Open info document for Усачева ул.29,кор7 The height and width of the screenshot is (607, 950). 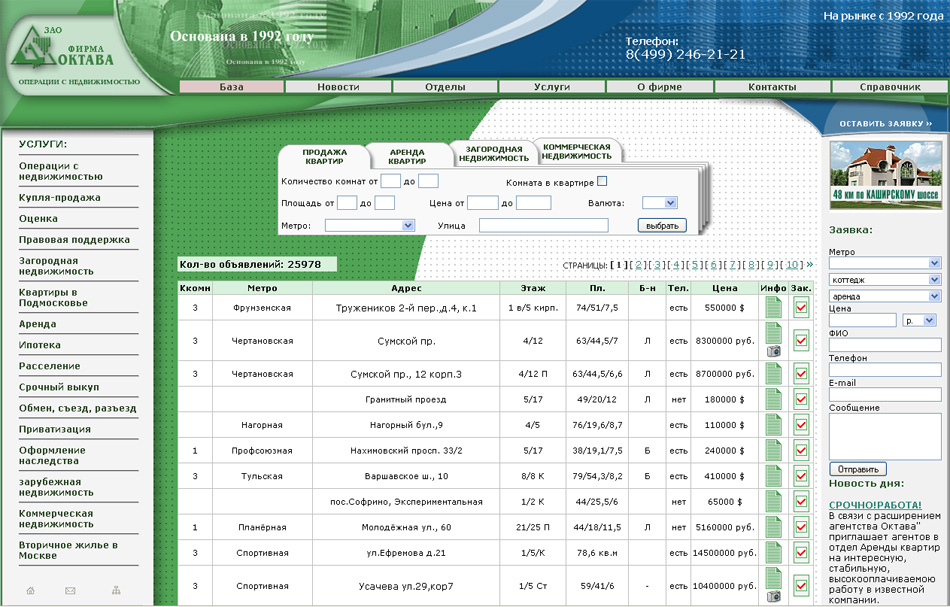point(773,578)
